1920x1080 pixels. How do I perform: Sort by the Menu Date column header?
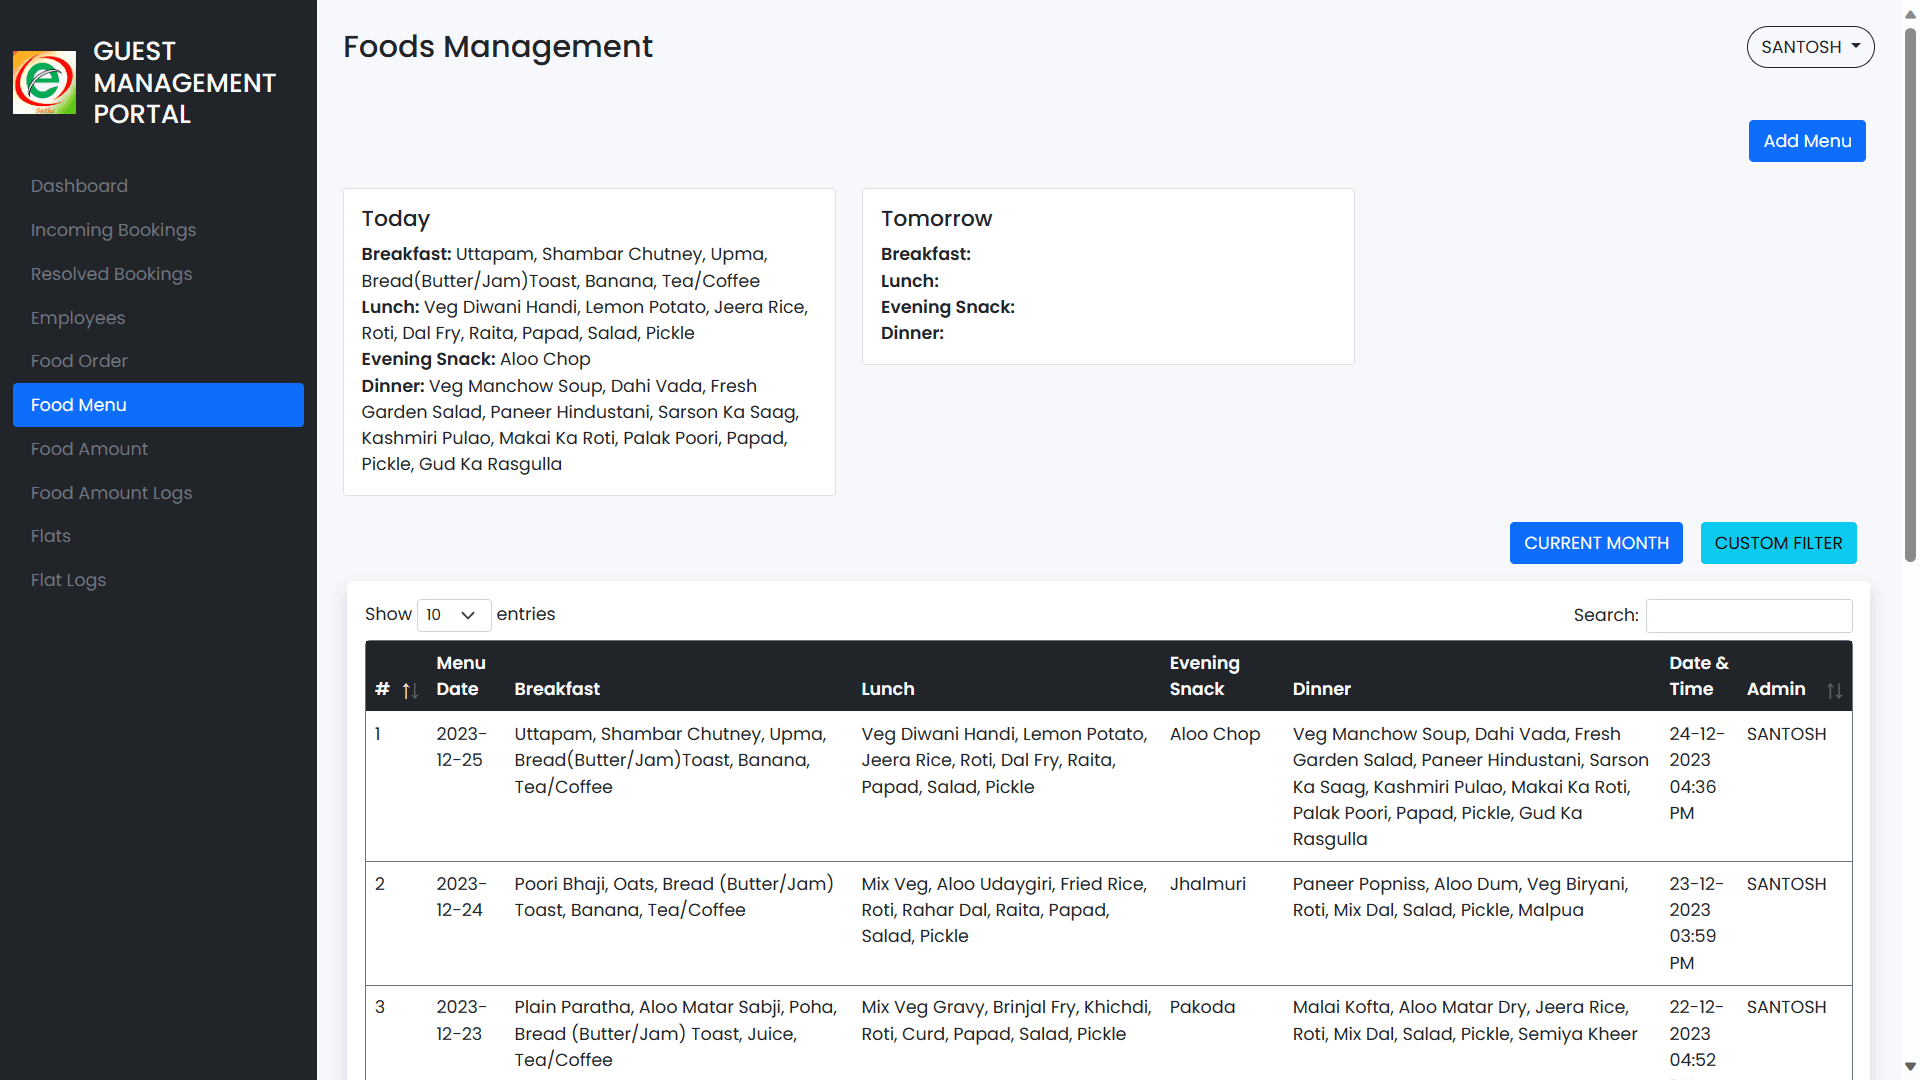pyautogui.click(x=460, y=676)
